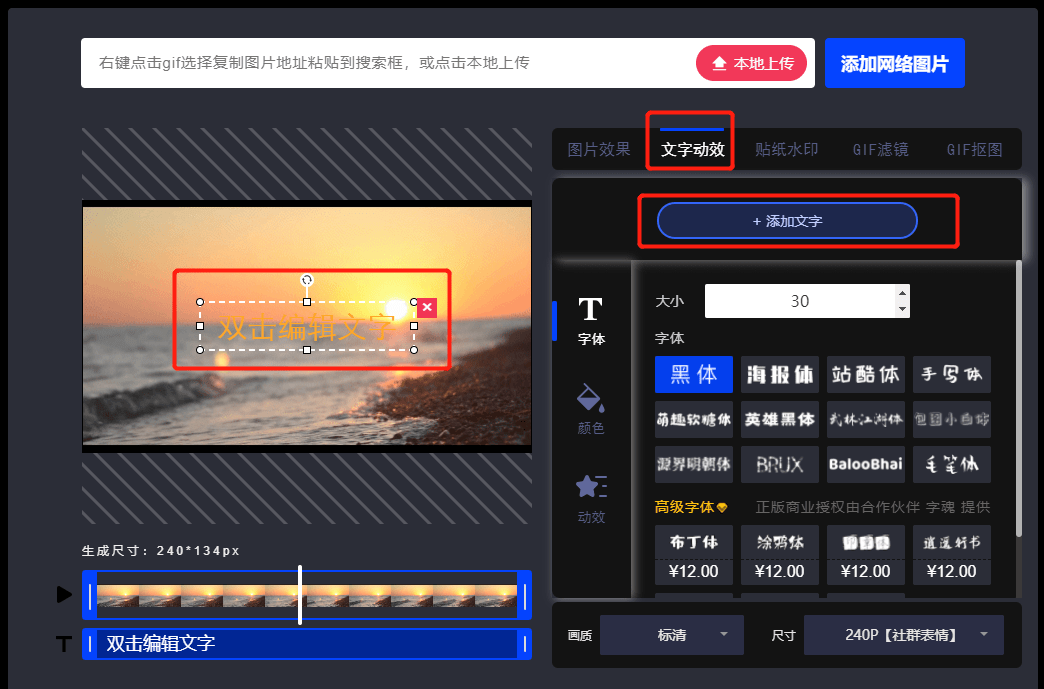Open the 颜色 paint bucket section
This screenshot has width=1044, height=689.
point(591,409)
